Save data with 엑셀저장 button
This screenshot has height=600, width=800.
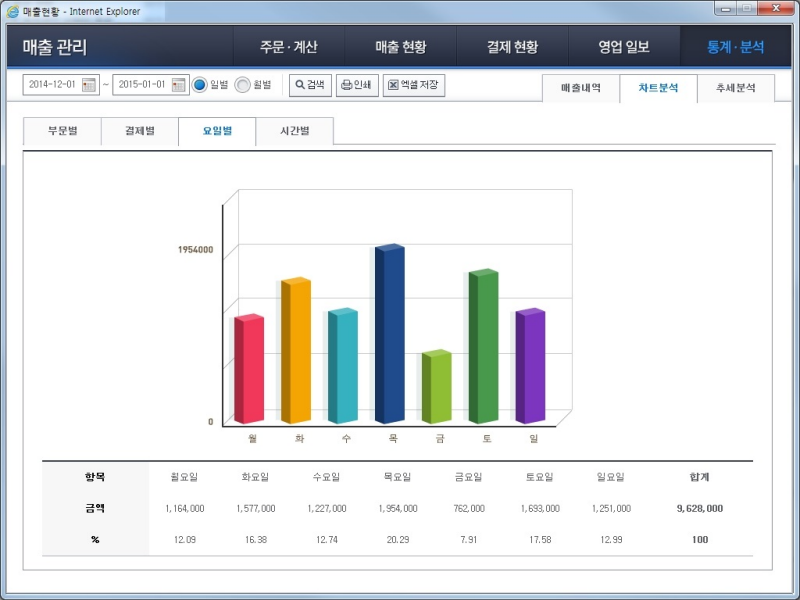coord(414,85)
